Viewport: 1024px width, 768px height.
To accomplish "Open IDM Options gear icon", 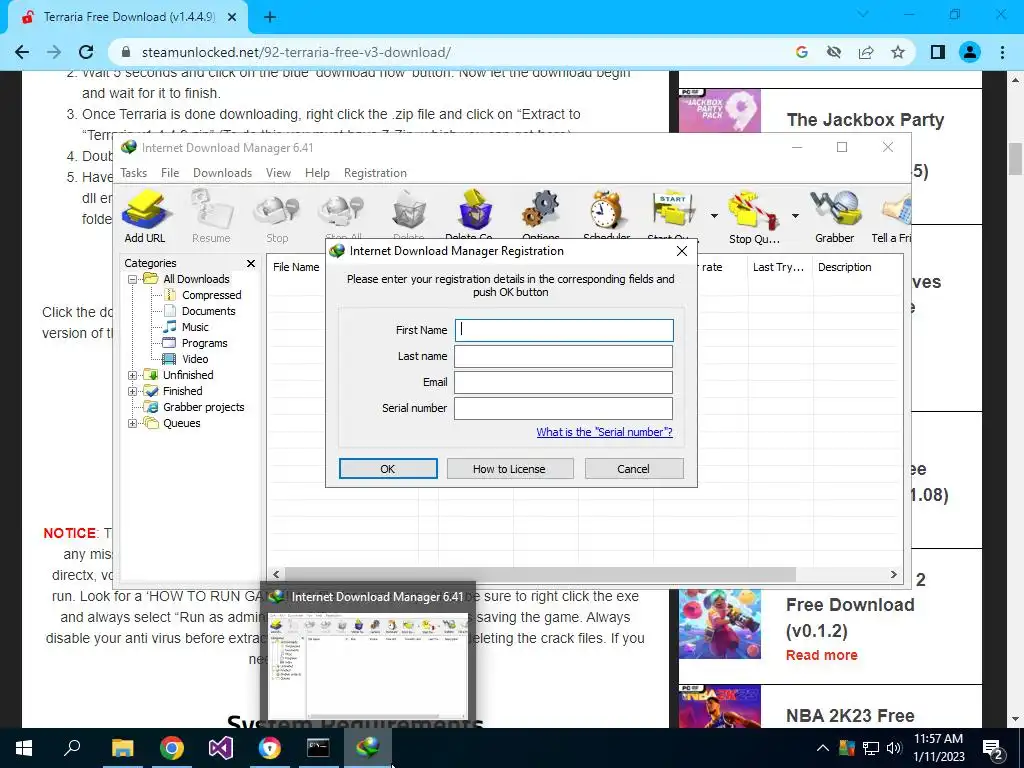I will pos(541,215).
